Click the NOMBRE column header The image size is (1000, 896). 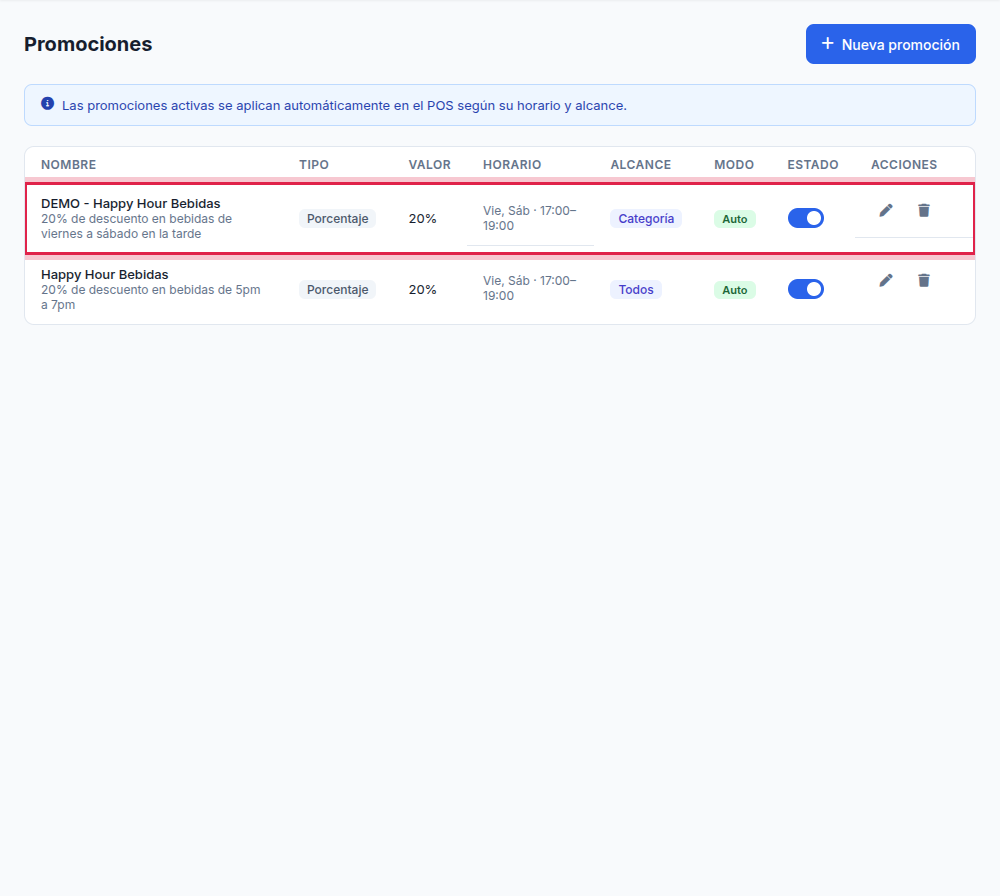(69, 165)
